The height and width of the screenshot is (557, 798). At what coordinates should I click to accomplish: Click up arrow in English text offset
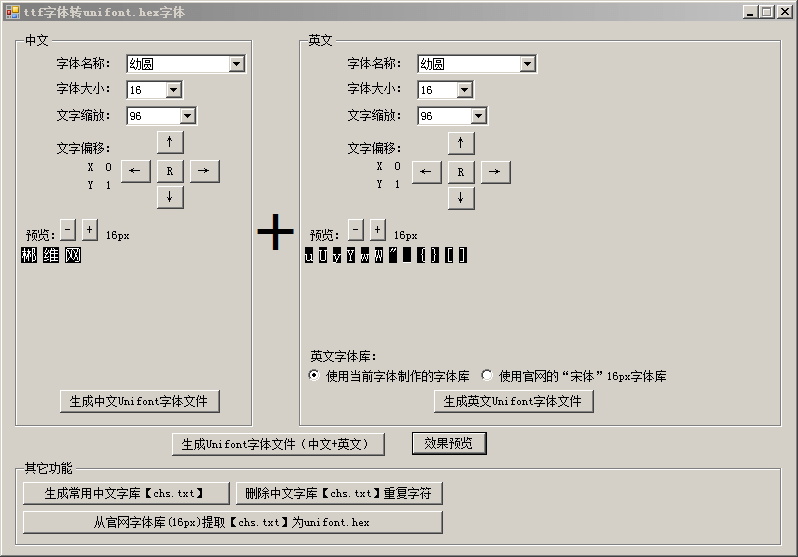click(461, 143)
